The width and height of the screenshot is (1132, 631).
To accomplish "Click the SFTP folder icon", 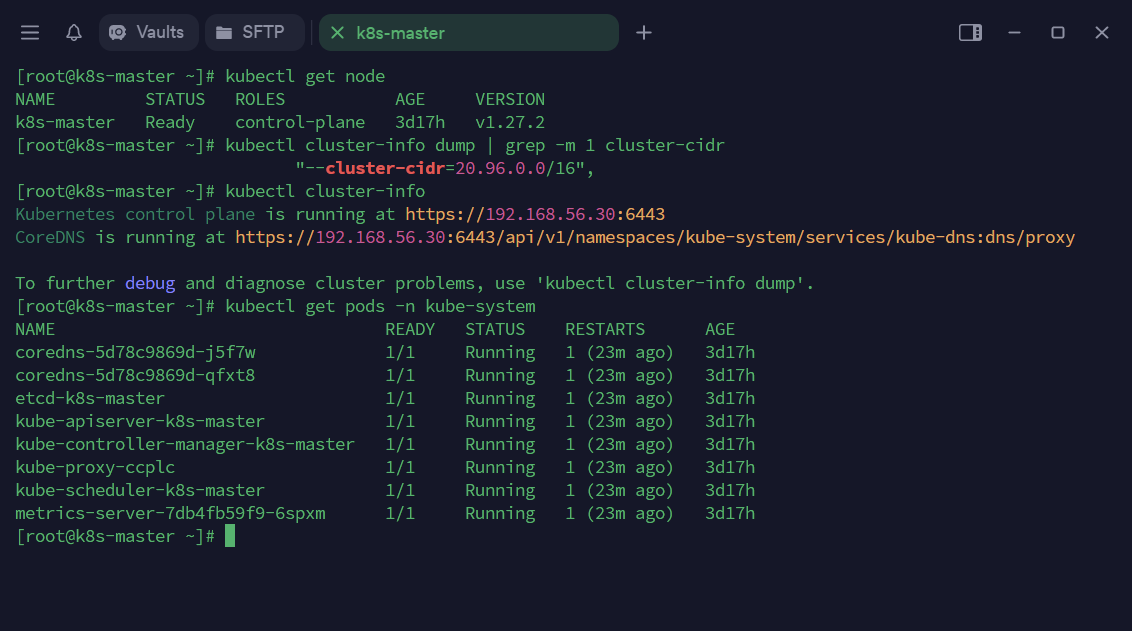I will [x=224, y=33].
